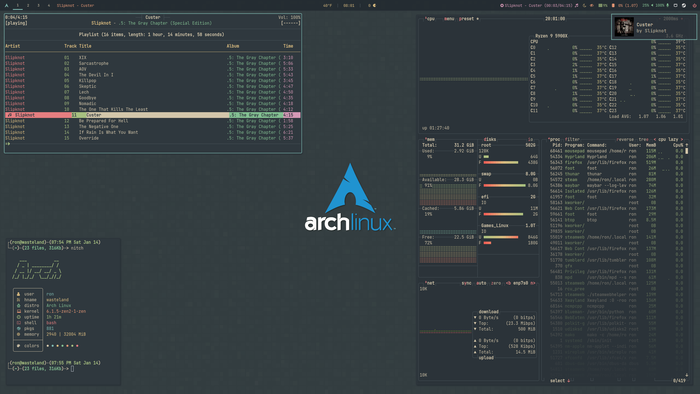The image size is (700, 394).
Task: Switch to workspace 2 in top bar
Action: pos(28,5)
